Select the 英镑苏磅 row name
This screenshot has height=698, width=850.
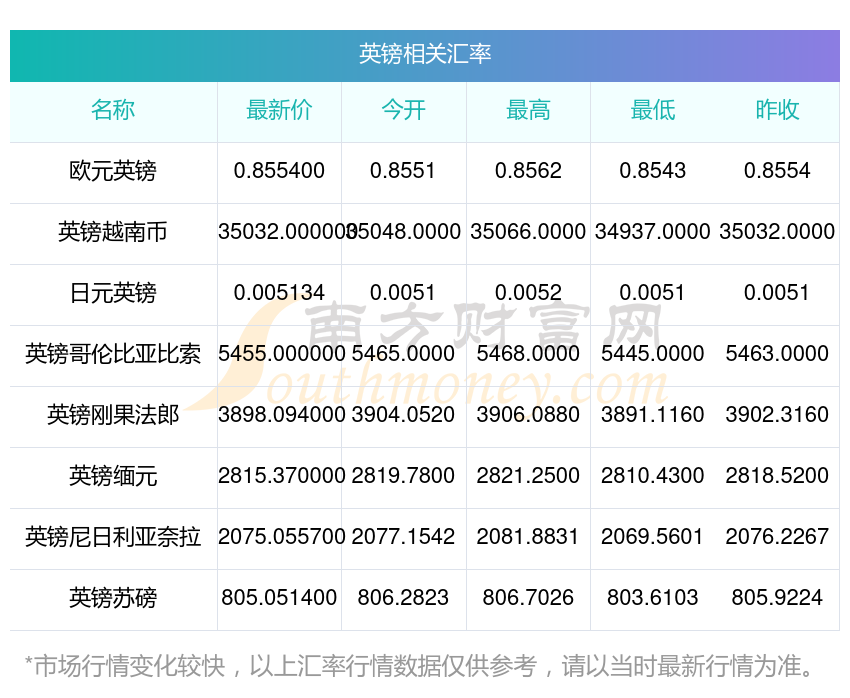point(113,598)
